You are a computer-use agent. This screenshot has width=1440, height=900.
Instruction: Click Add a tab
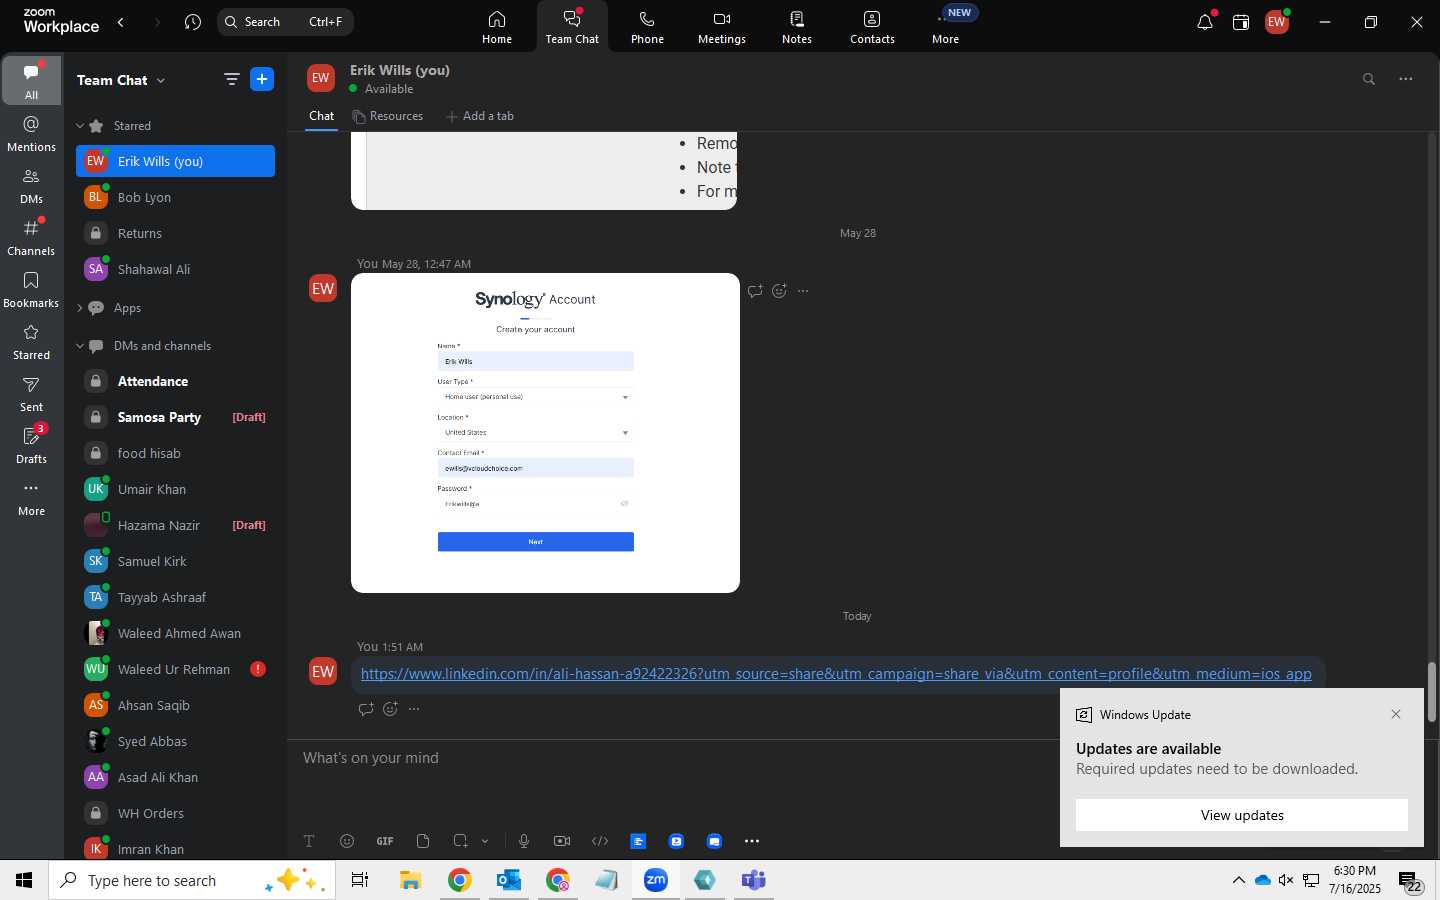coord(480,116)
